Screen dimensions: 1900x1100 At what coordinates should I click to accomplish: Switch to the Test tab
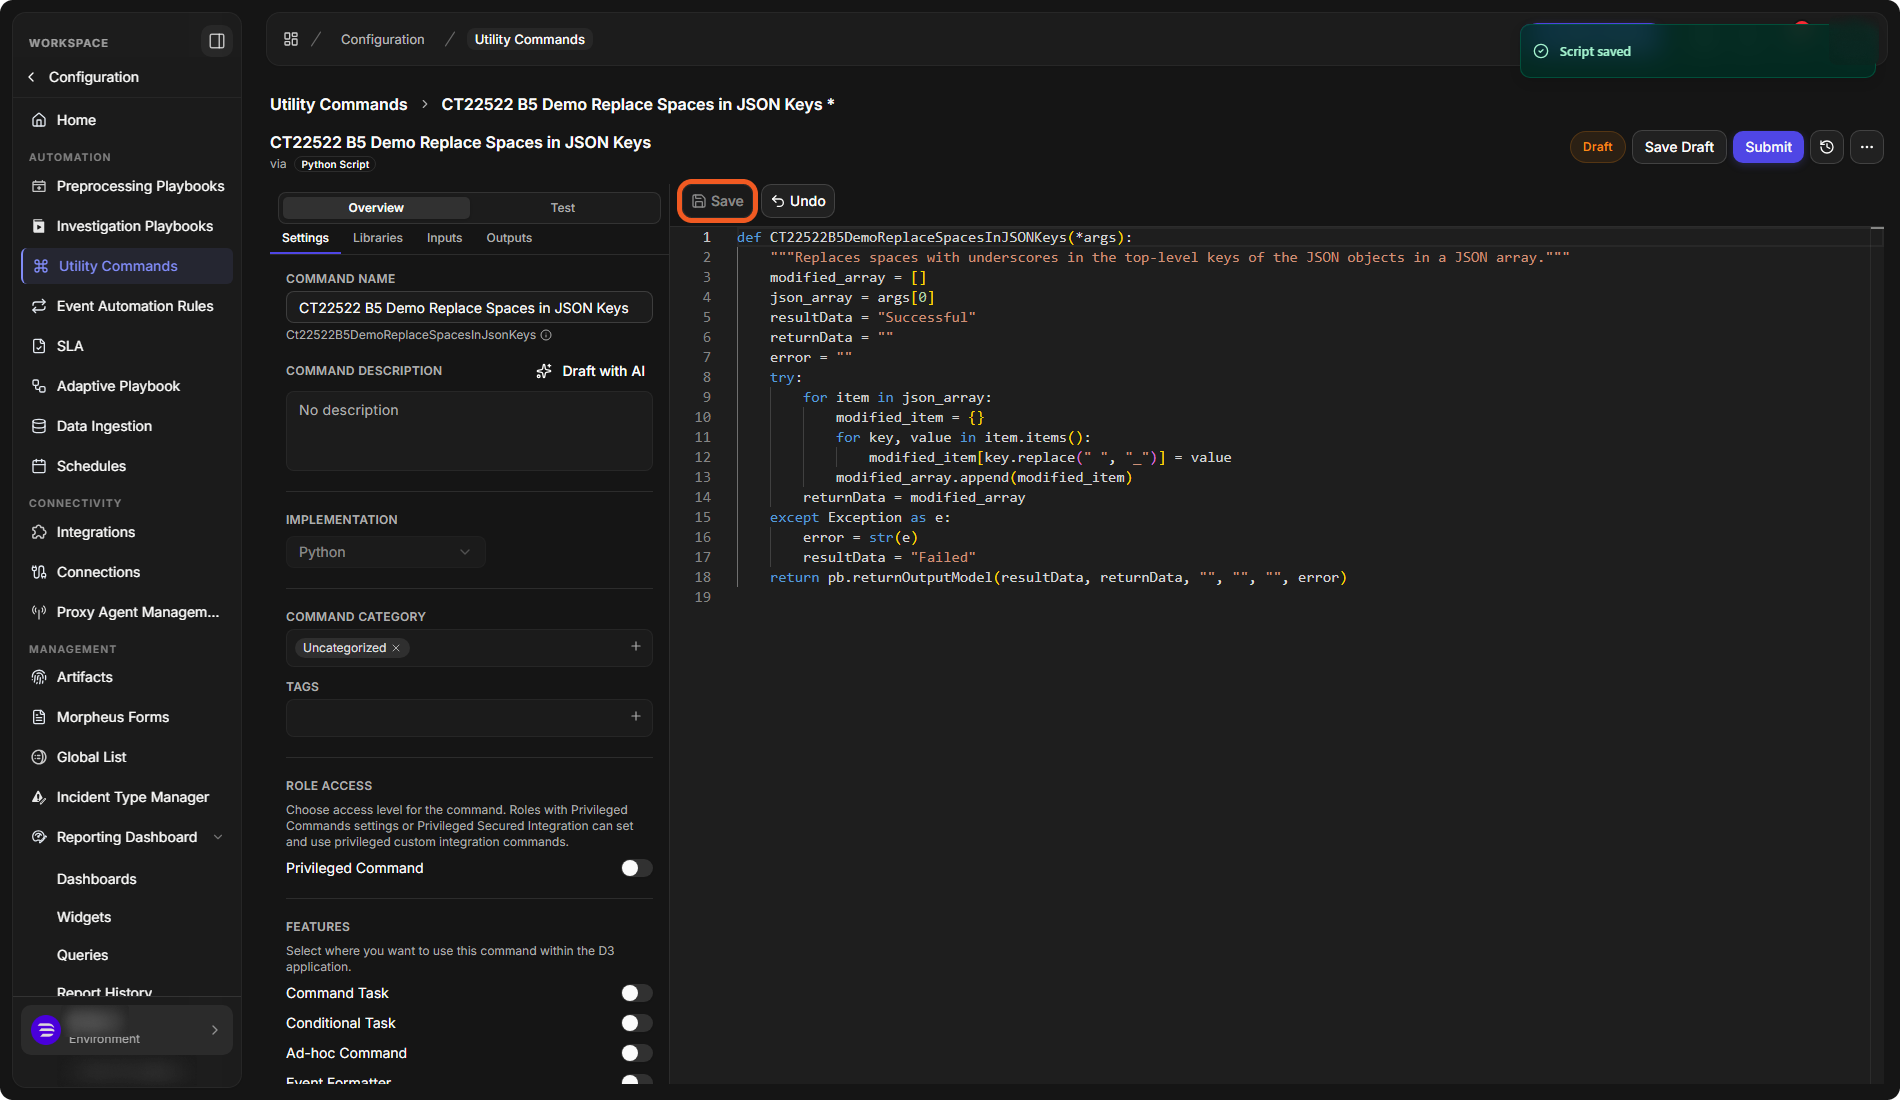(563, 208)
